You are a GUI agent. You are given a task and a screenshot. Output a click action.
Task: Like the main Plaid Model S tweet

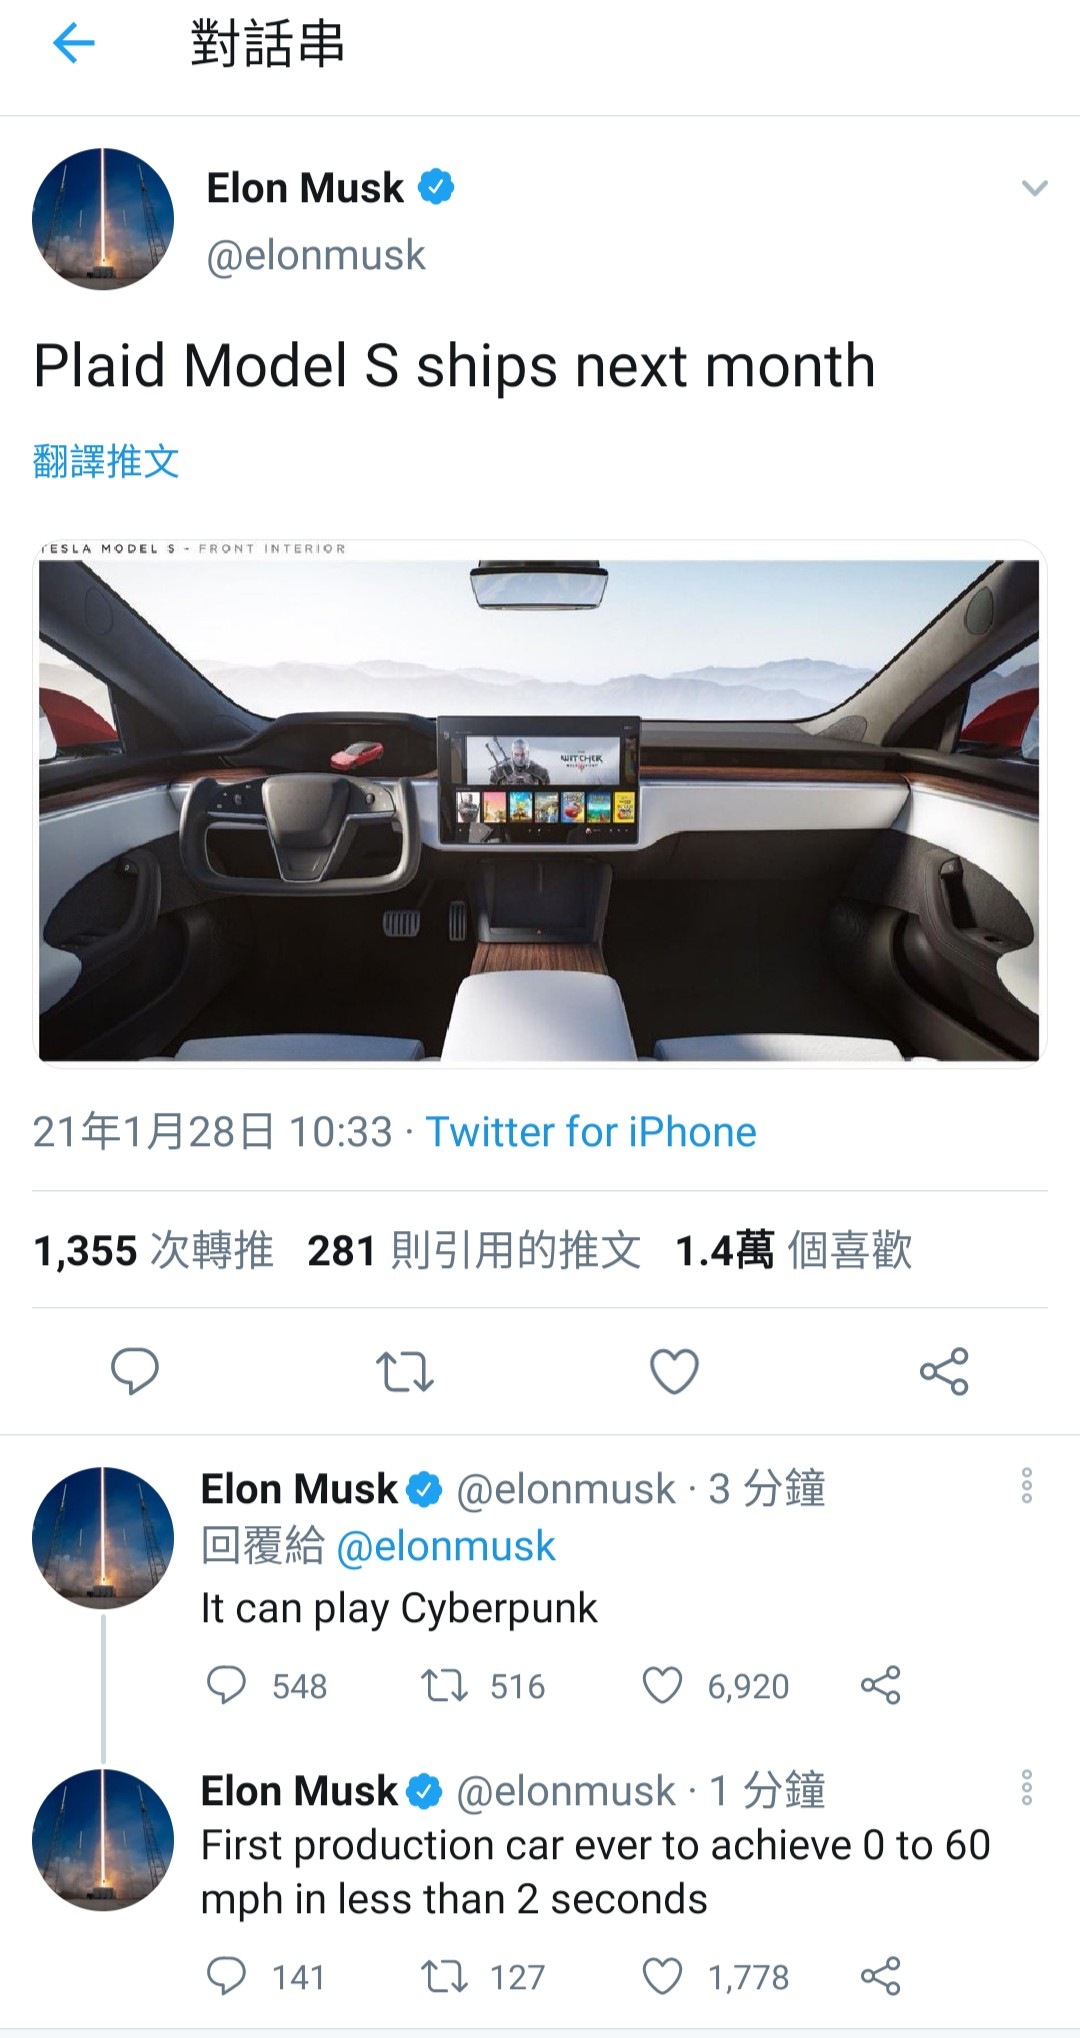click(674, 1371)
